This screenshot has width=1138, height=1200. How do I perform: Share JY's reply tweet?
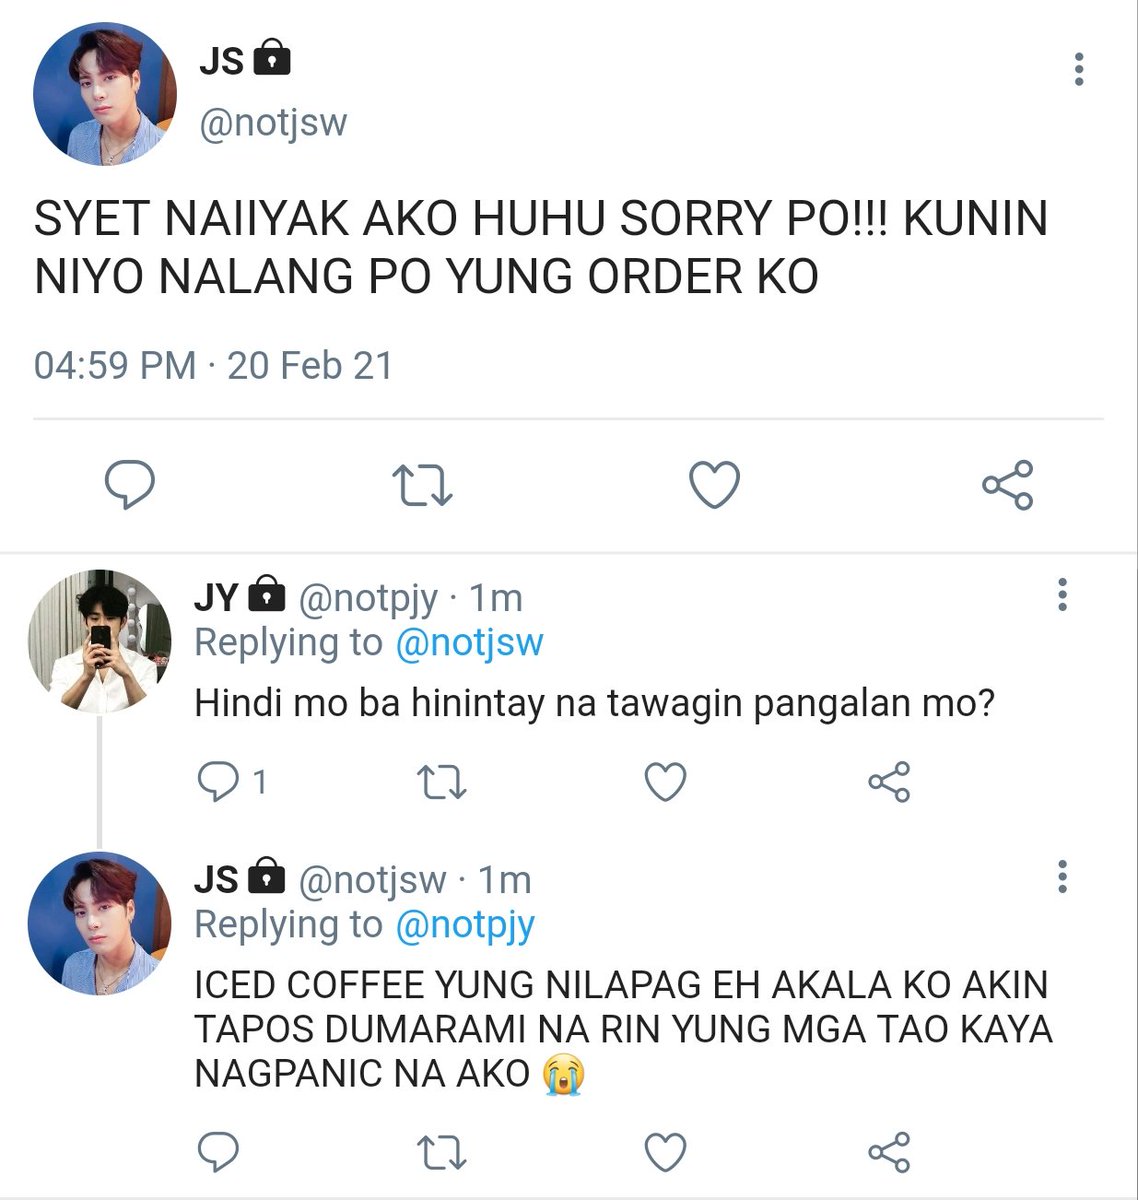point(889,782)
